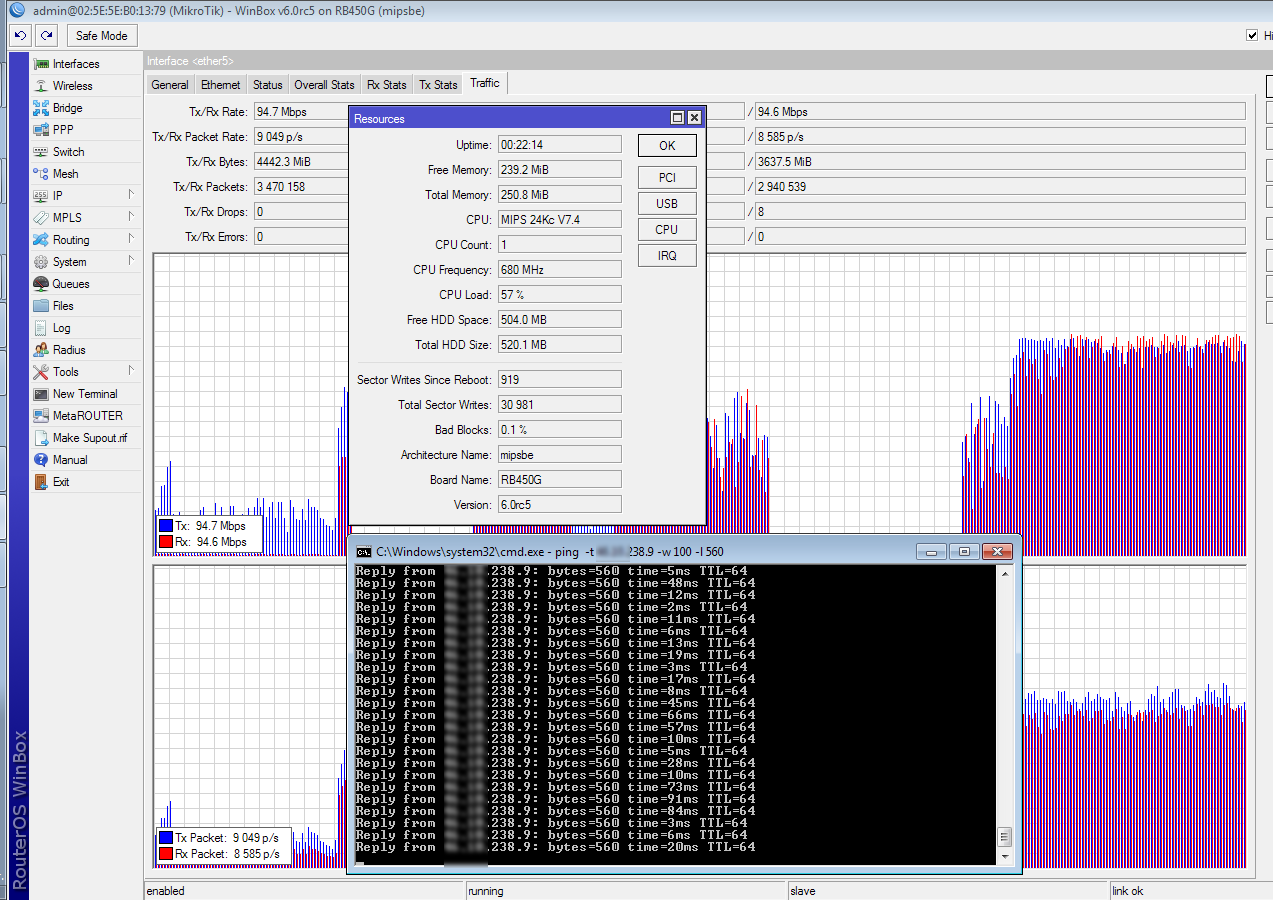
Task: Switch to the Overall Stats tab
Action: [x=324, y=85]
